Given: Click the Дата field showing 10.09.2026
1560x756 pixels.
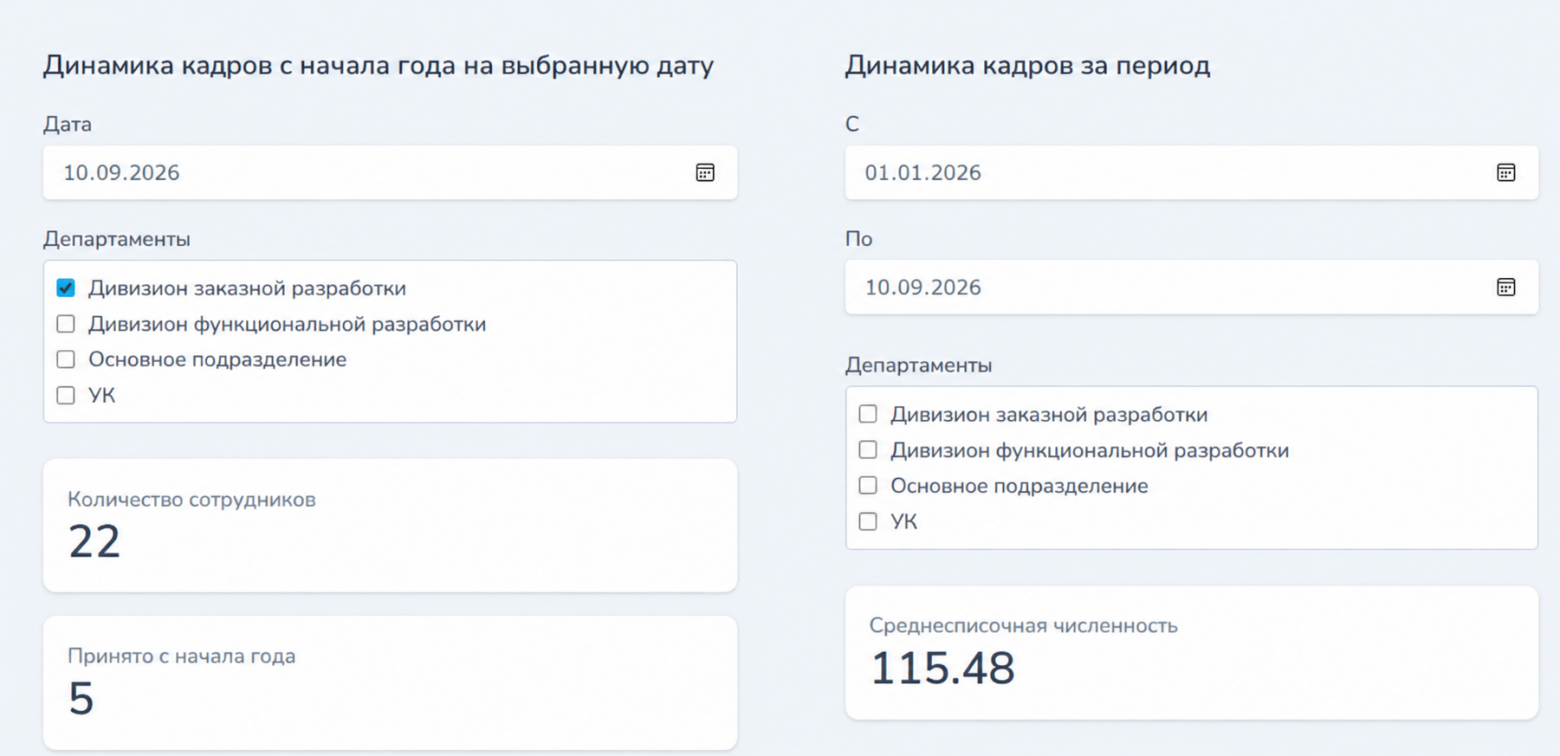Looking at the screenshot, I should 390,173.
